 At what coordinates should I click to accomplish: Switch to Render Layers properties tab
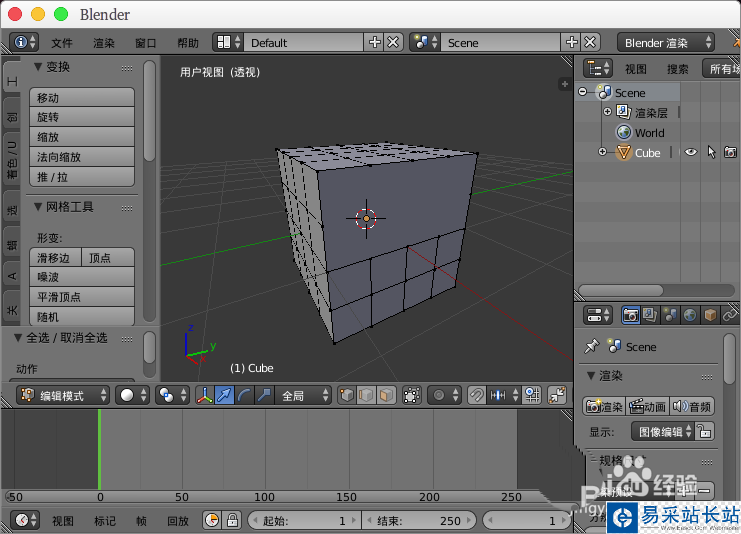[650, 315]
